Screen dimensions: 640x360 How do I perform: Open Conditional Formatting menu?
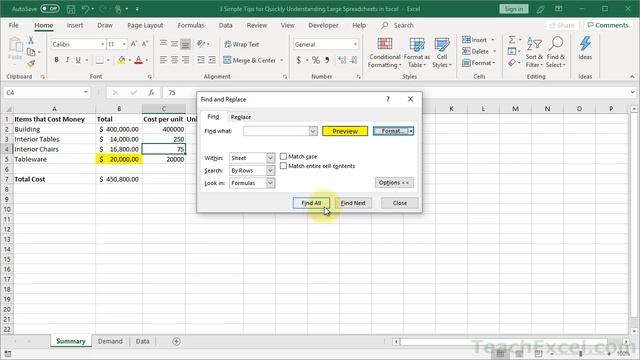click(384, 53)
